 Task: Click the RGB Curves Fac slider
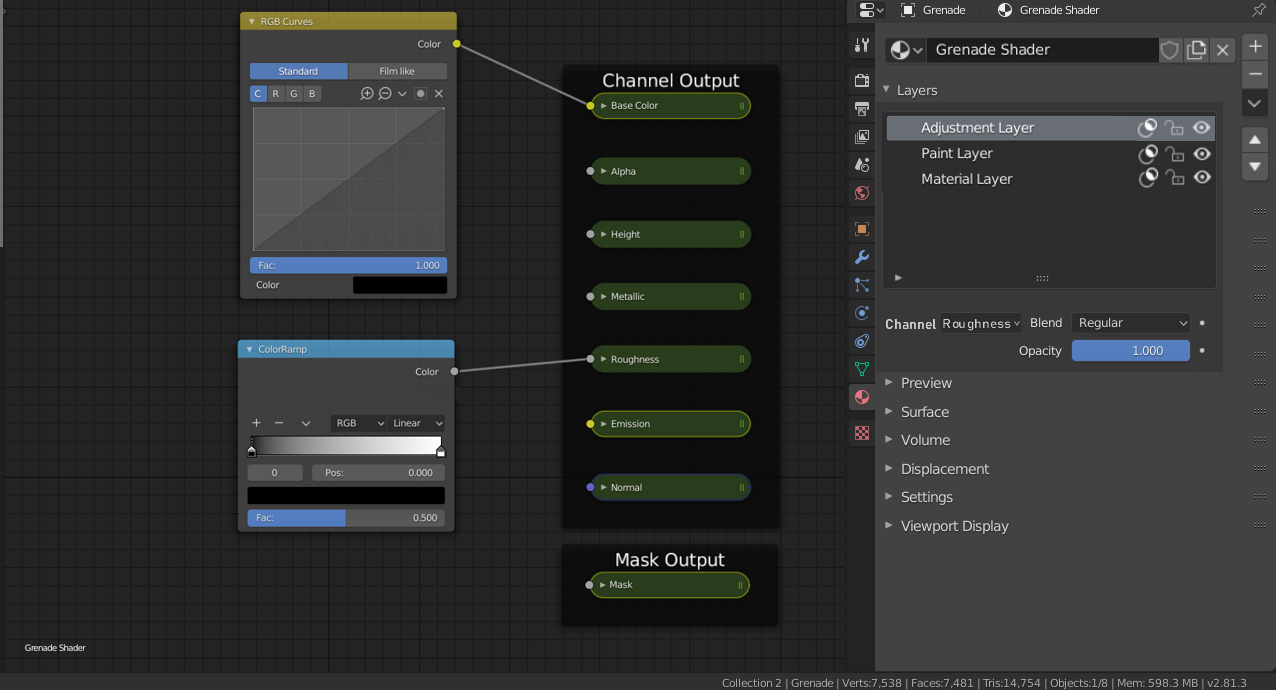coord(348,265)
